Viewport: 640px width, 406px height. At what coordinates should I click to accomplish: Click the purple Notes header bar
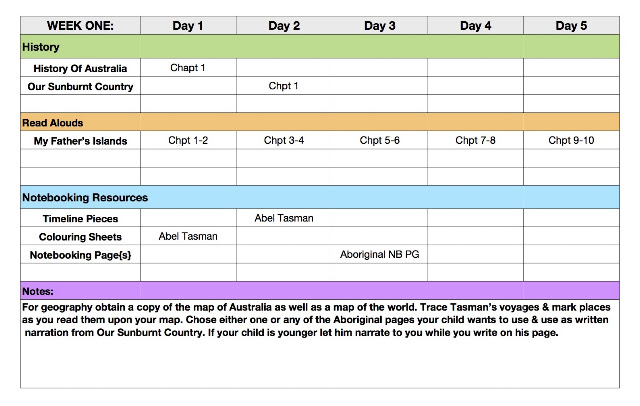[320, 291]
